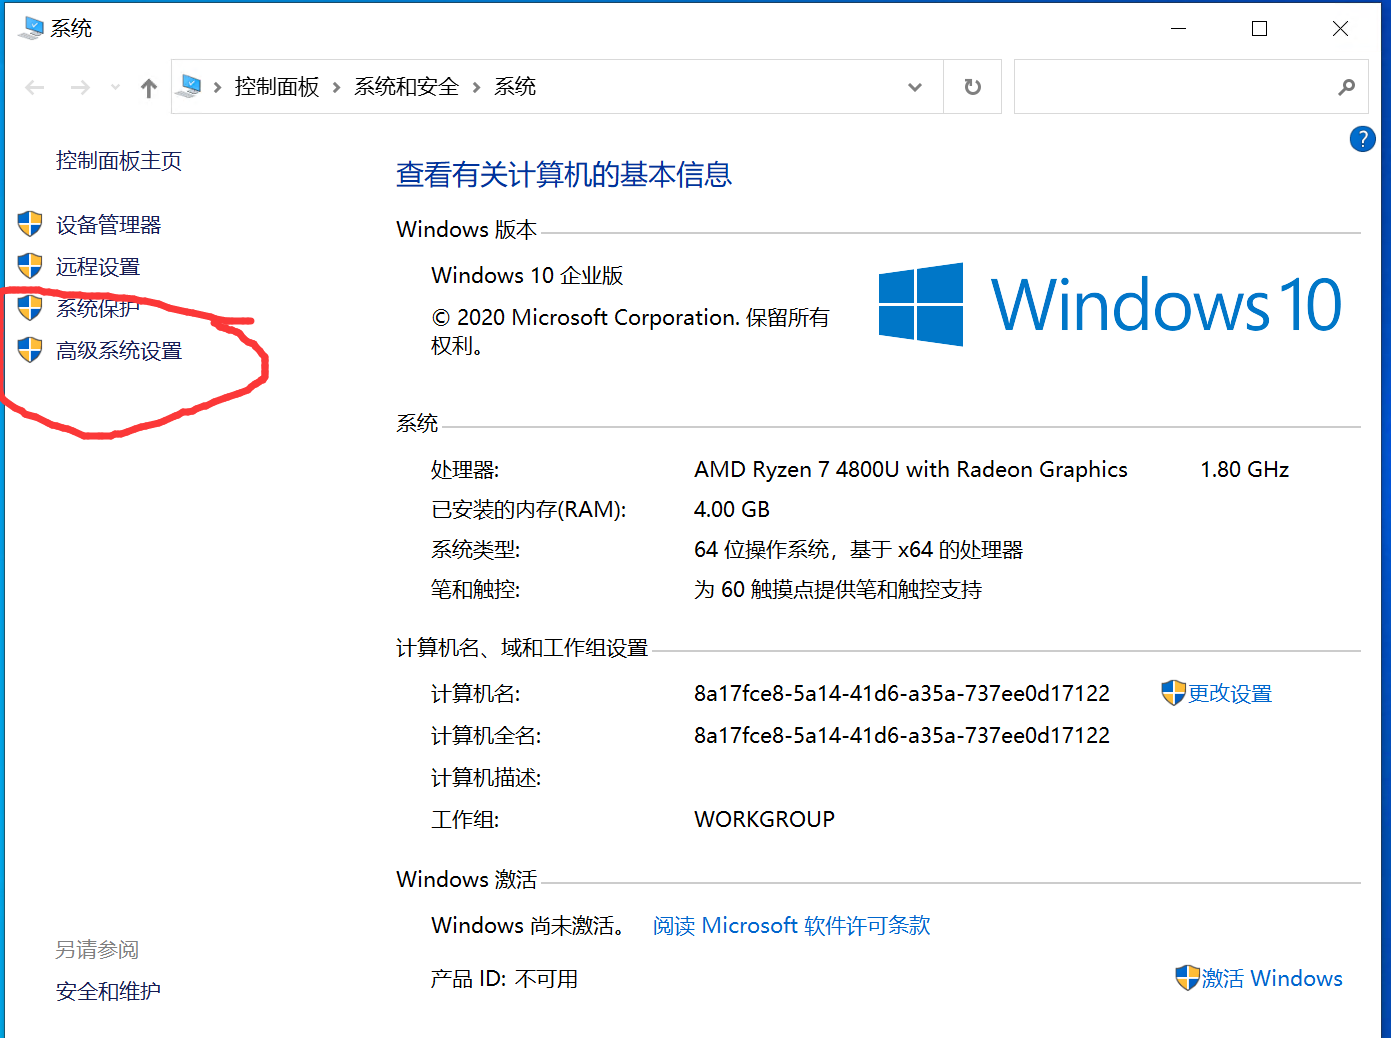Image resolution: width=1391 pixels, height=1038 pixels.
Task: Click the 产品 ID: 不可用 text
Action: (505, 979)
